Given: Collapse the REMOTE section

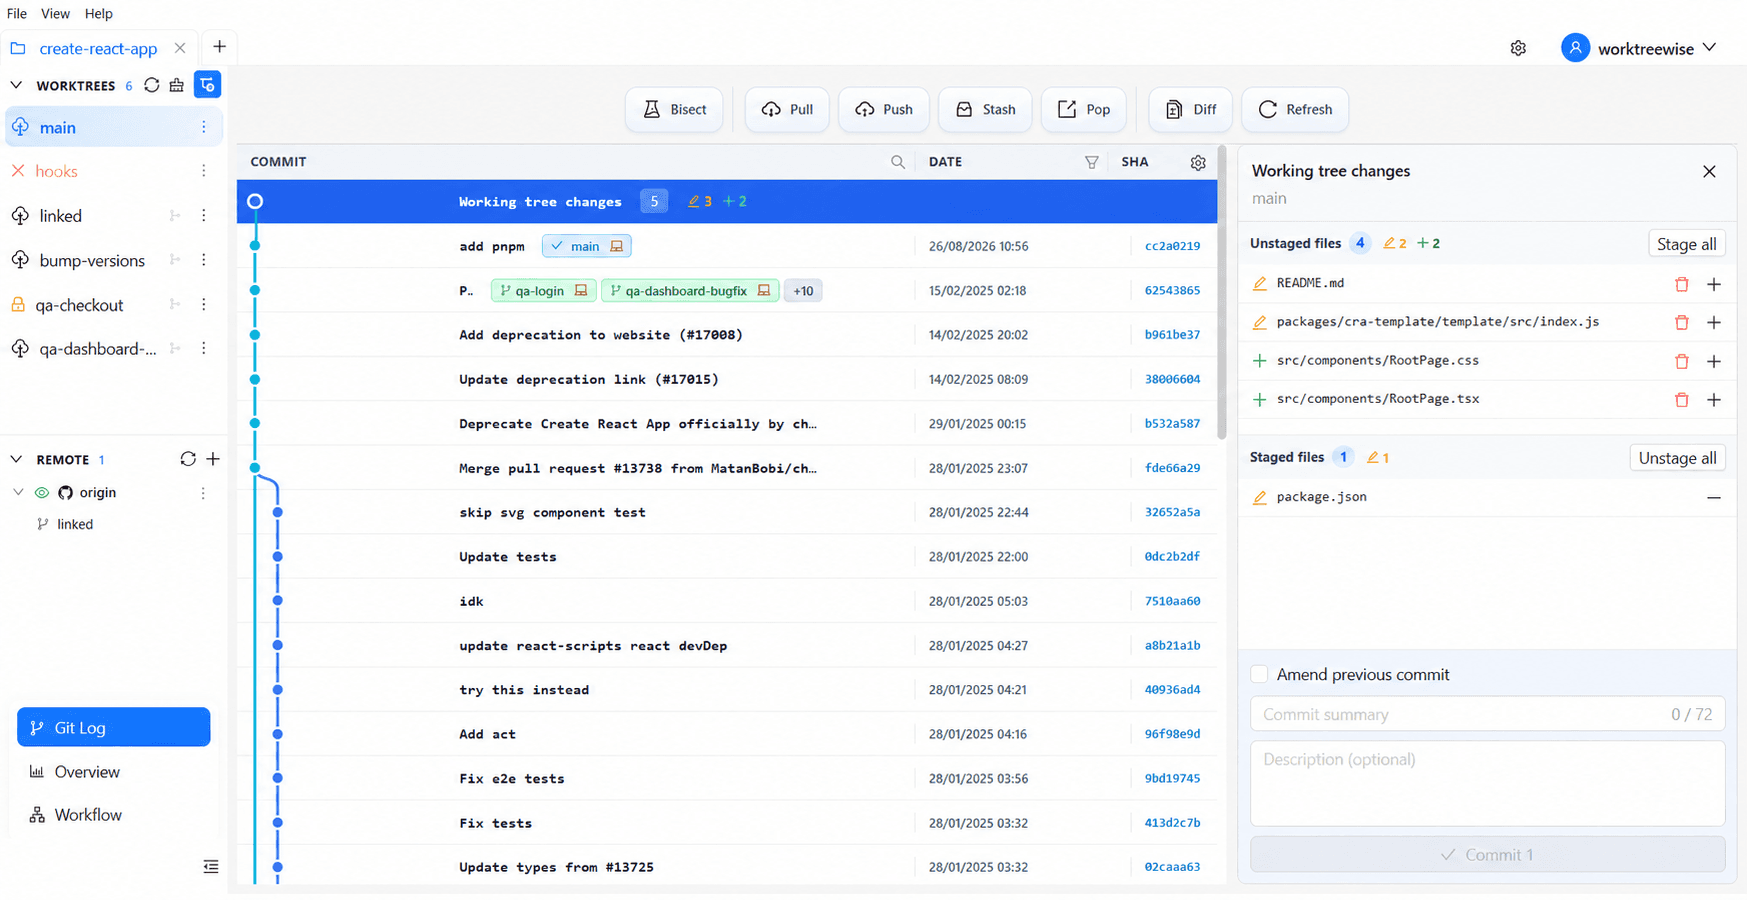Looking at the screenshot, I should tap(16, 459).
